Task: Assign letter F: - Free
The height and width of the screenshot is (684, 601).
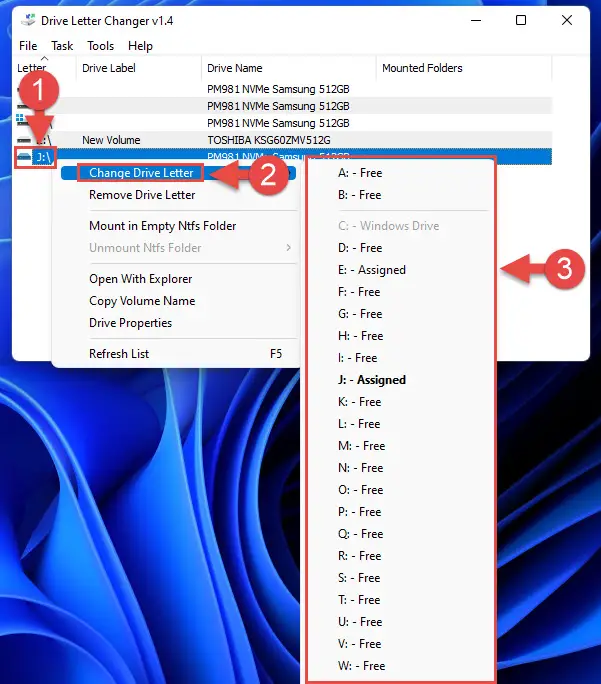Action: click(359, 292)
